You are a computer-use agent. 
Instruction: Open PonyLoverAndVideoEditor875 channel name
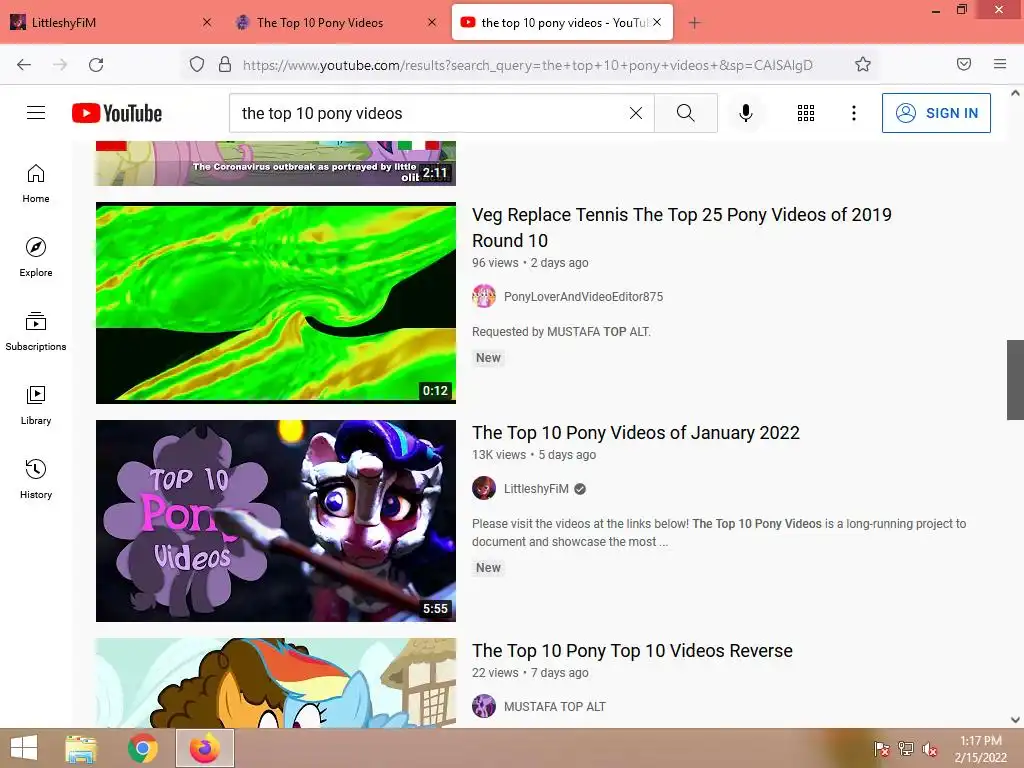point(583,296)
